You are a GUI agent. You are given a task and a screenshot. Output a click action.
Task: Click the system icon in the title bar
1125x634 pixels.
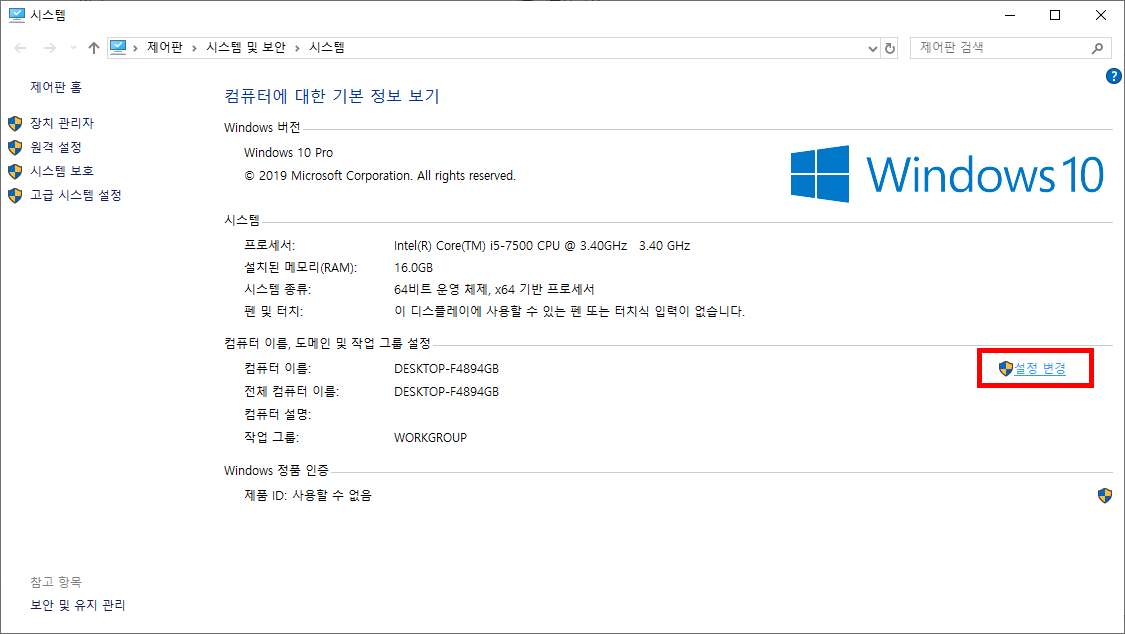tap(17, 15)
